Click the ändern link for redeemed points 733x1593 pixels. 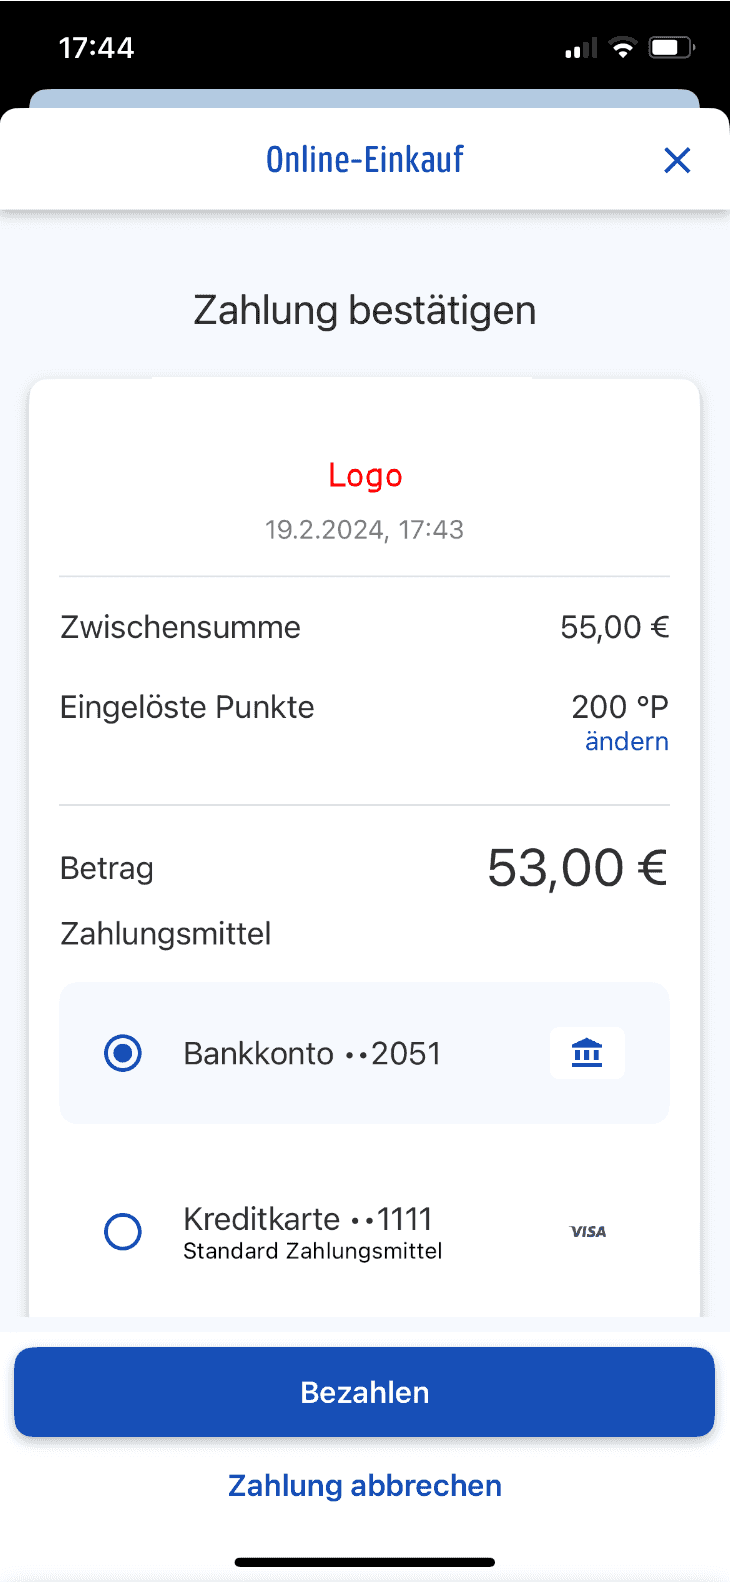[626, 742]
